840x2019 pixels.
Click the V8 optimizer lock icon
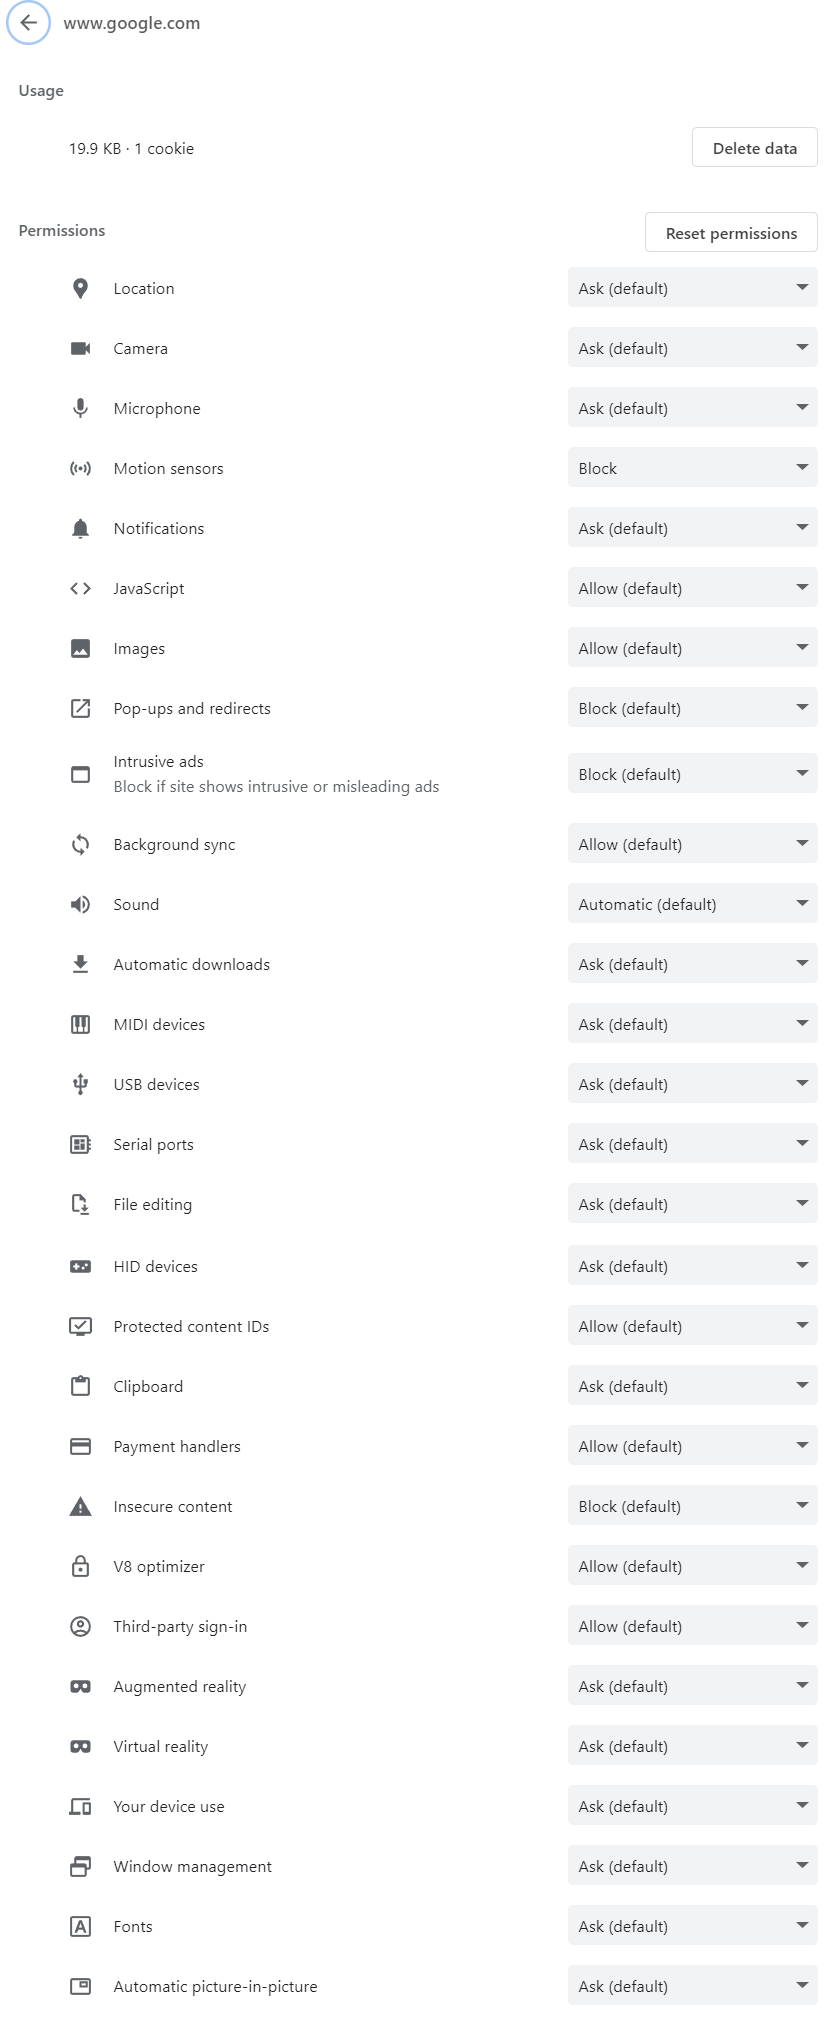81,1566
